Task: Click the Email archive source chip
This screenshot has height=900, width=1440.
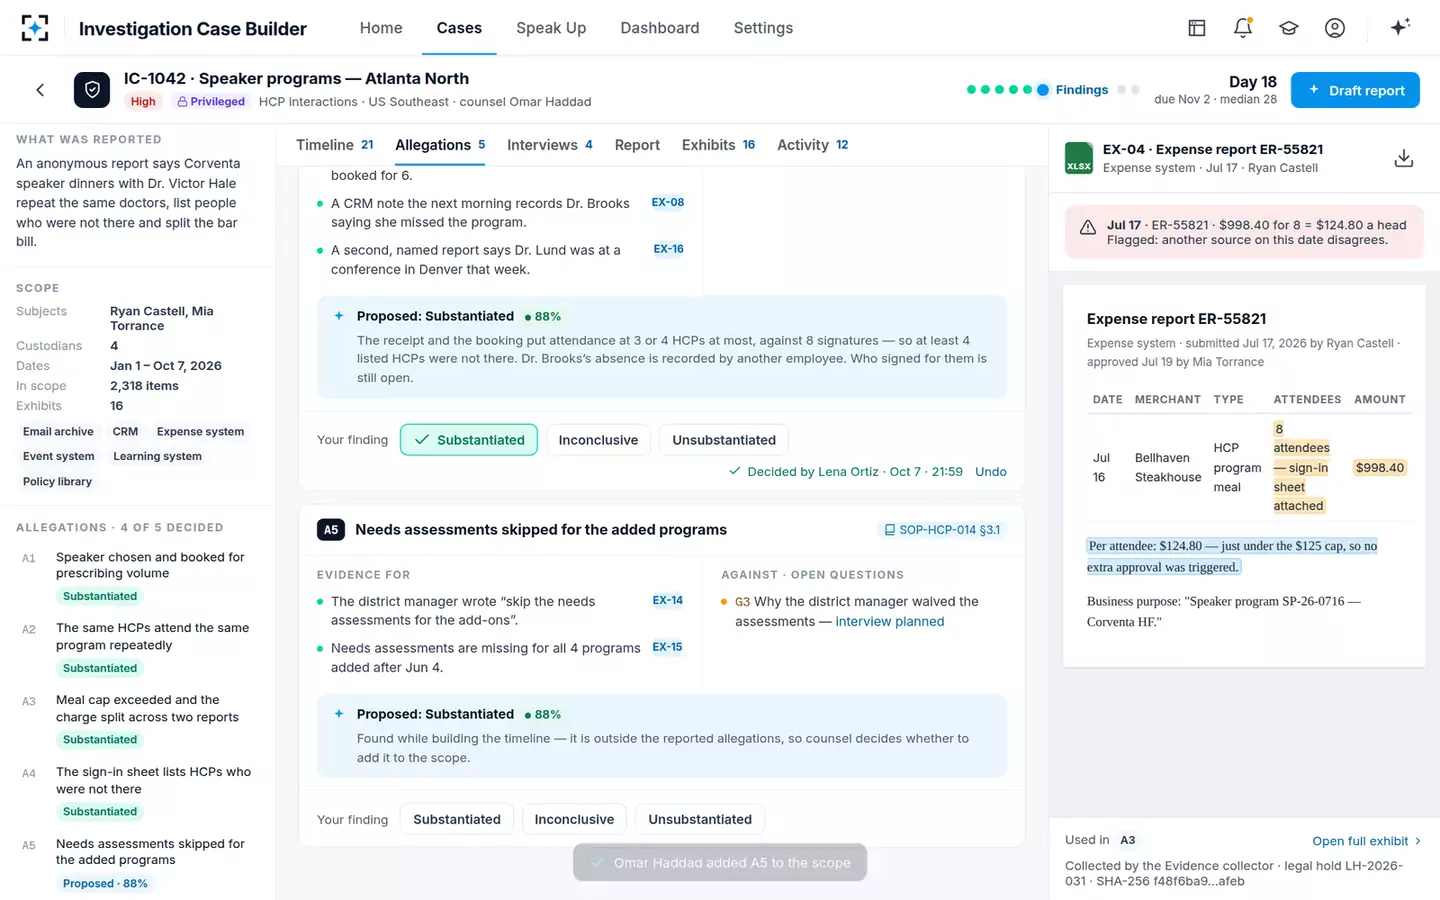Action: pos(58,432)
